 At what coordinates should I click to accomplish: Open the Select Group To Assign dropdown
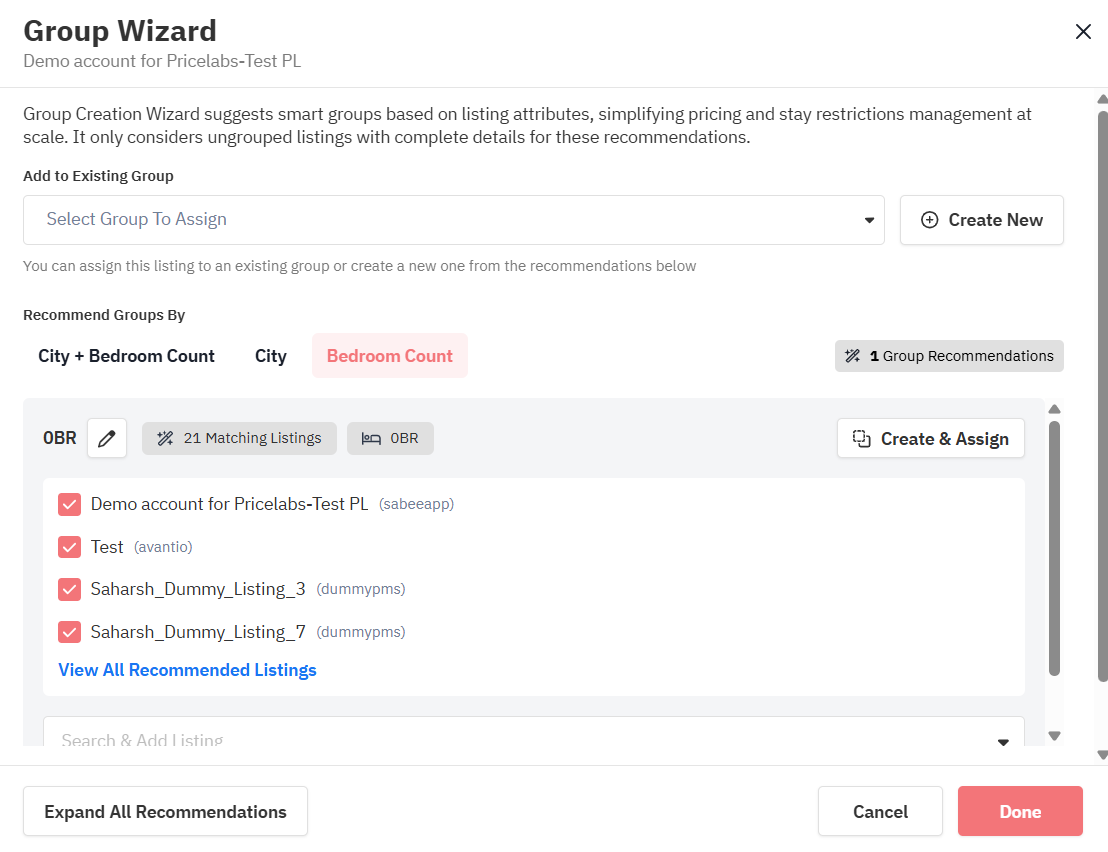(453, 220)
